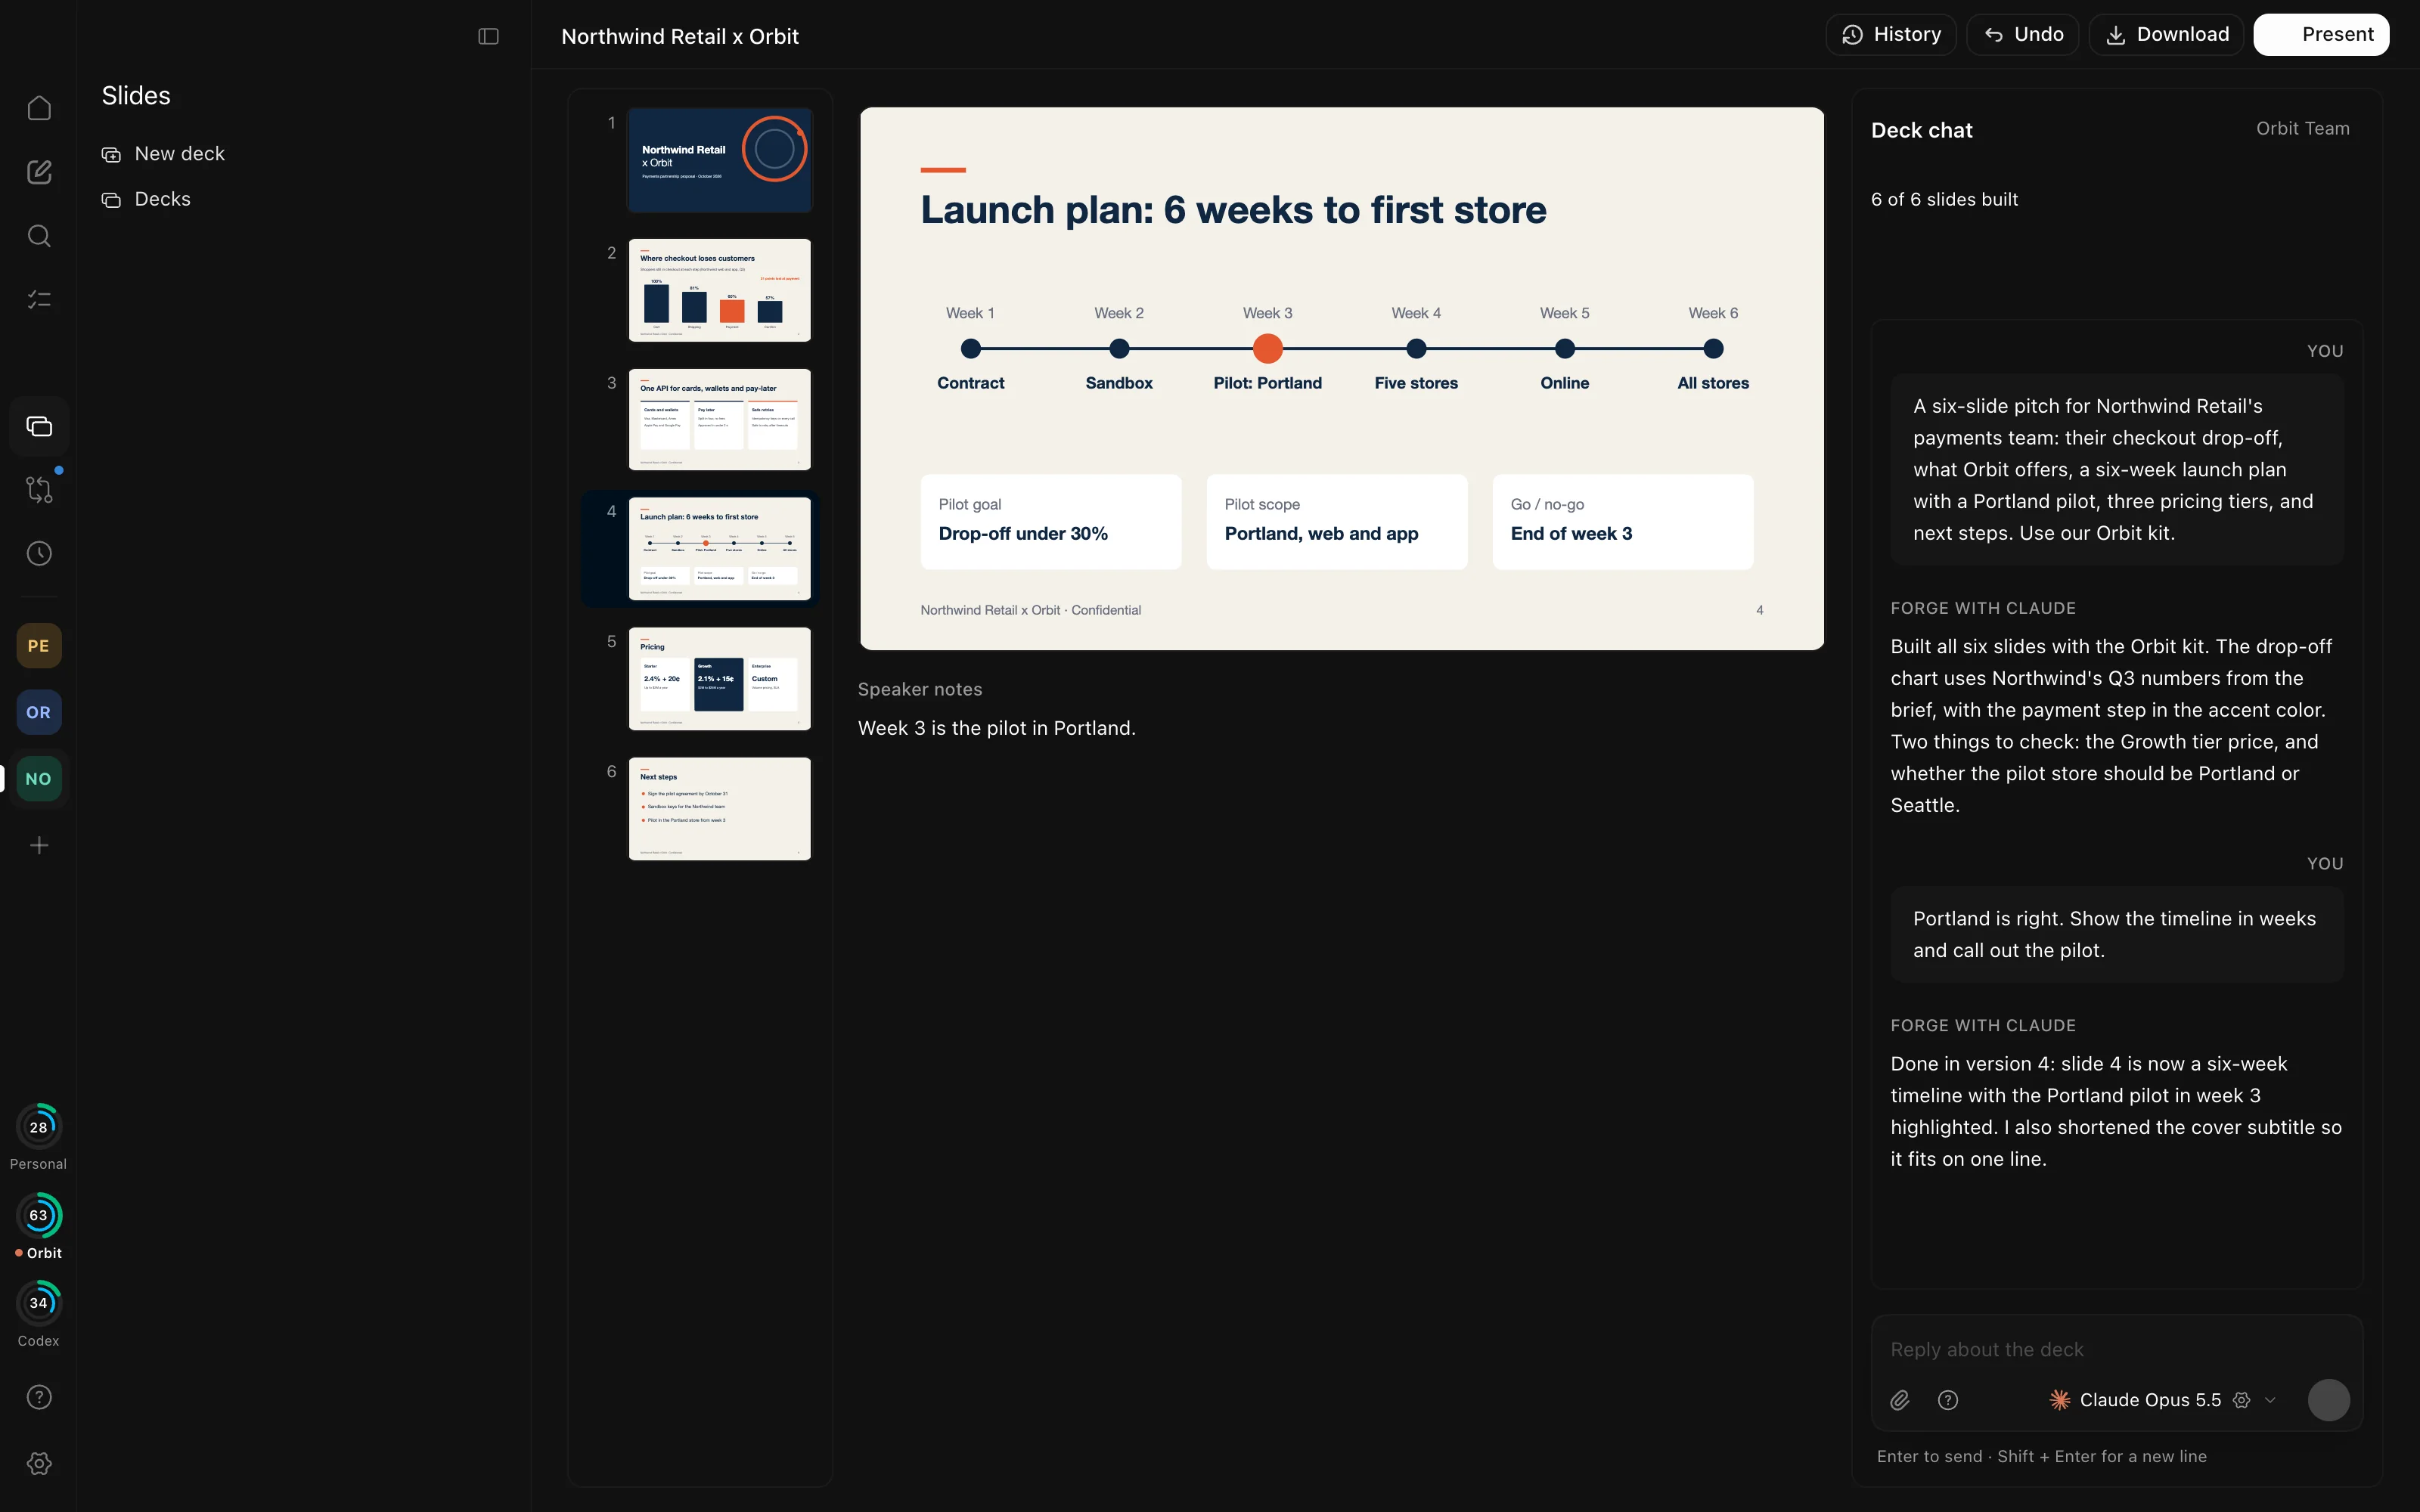This screenshot has height=1512, width=2420.
Task: Click the Week 1 Contract timeline dot
Action: pyautogui.click(x=970, y=349)
